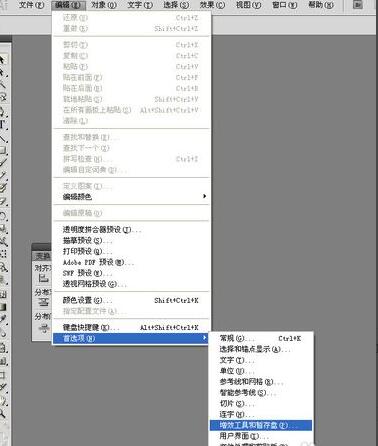
Task: Select the black arrow Selection tool
Action: (x=3, y=60)
